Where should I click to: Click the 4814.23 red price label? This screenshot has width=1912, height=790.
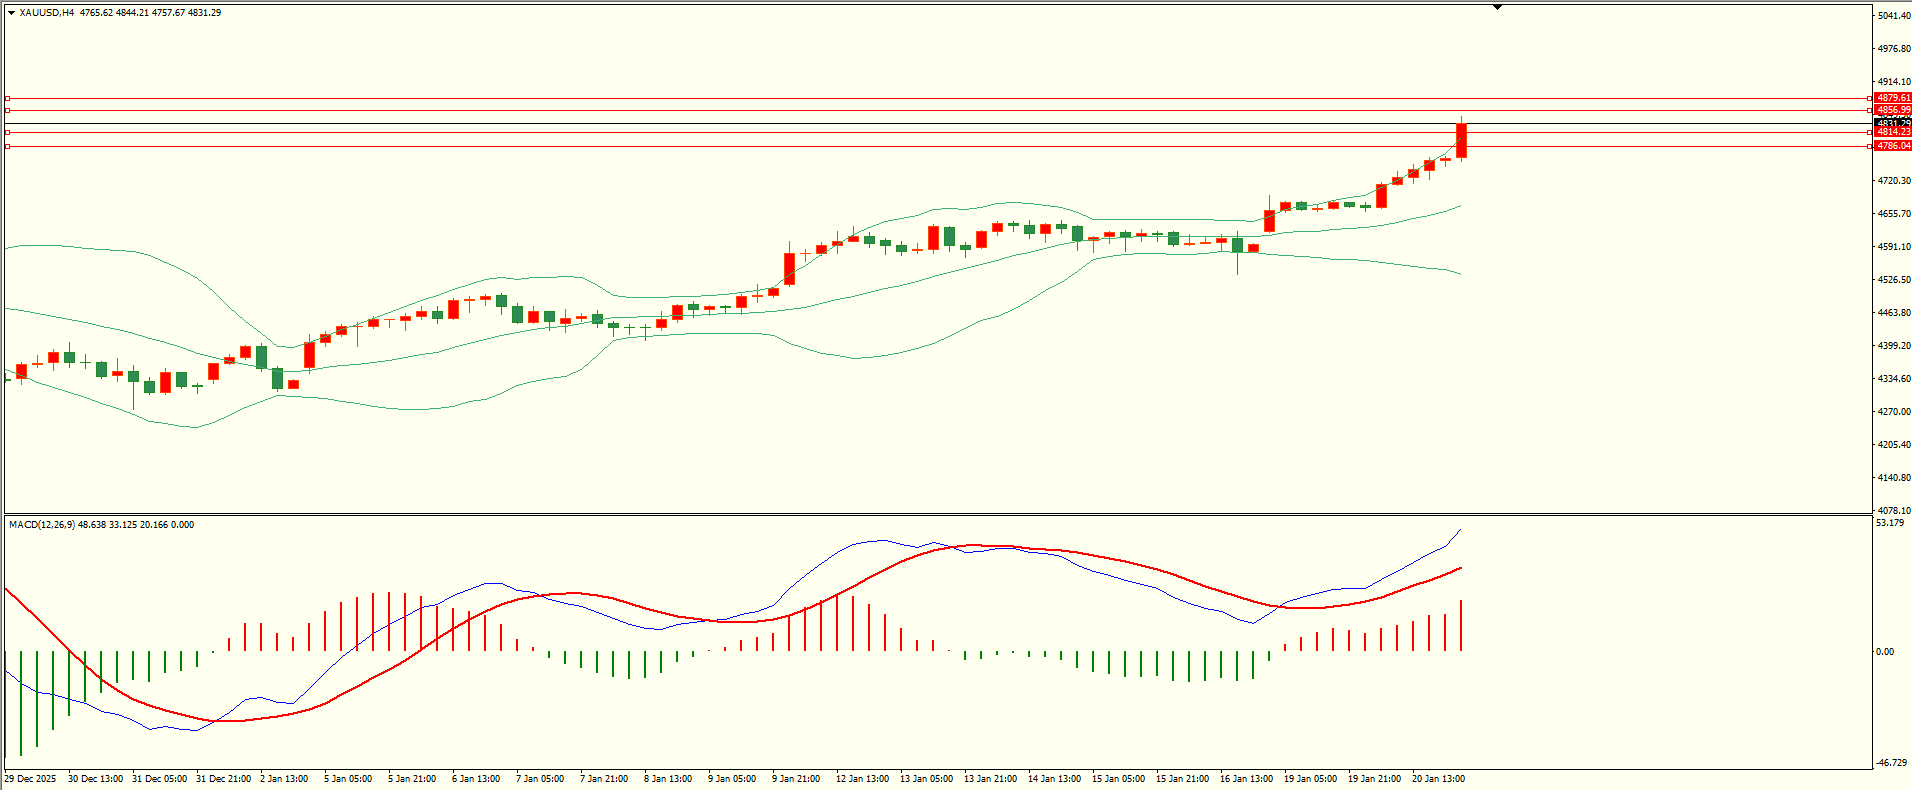[x=1893, y=132]
